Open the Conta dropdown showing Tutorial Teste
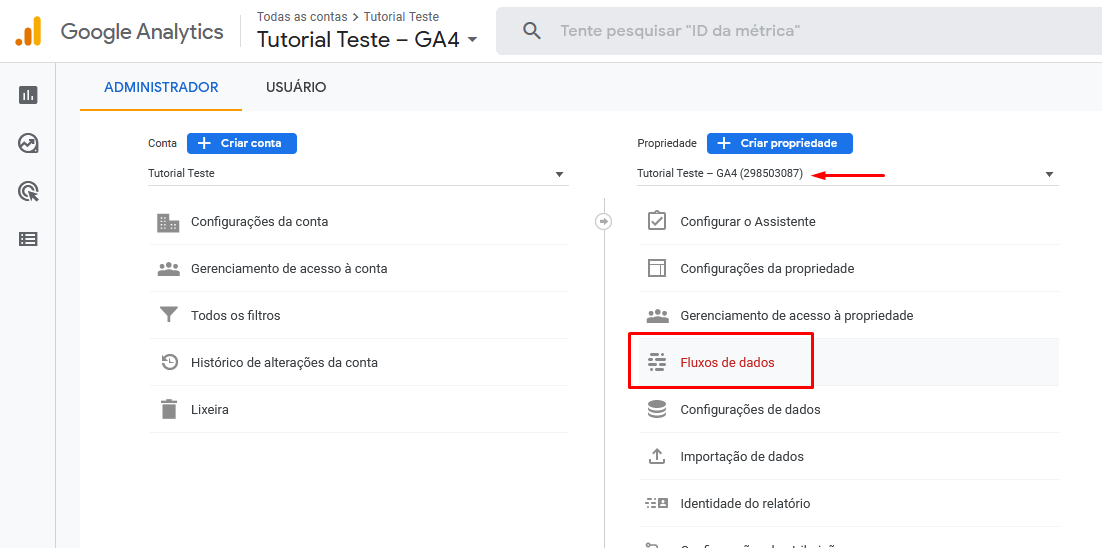This screenshot has height=548, width=1102. tap(358, 174)
